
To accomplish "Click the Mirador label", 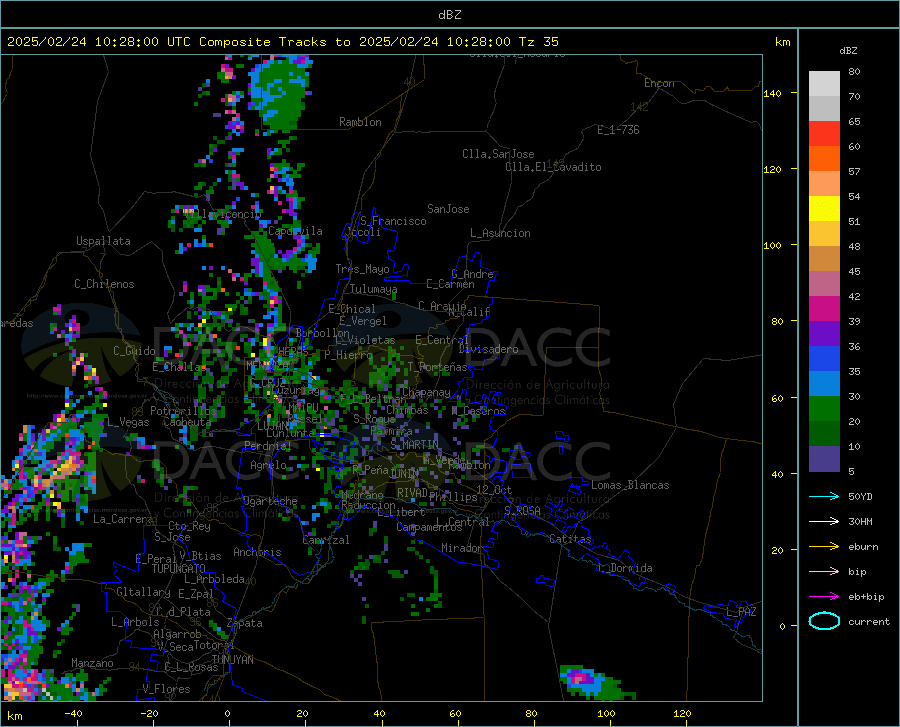I will pos(461,548).
